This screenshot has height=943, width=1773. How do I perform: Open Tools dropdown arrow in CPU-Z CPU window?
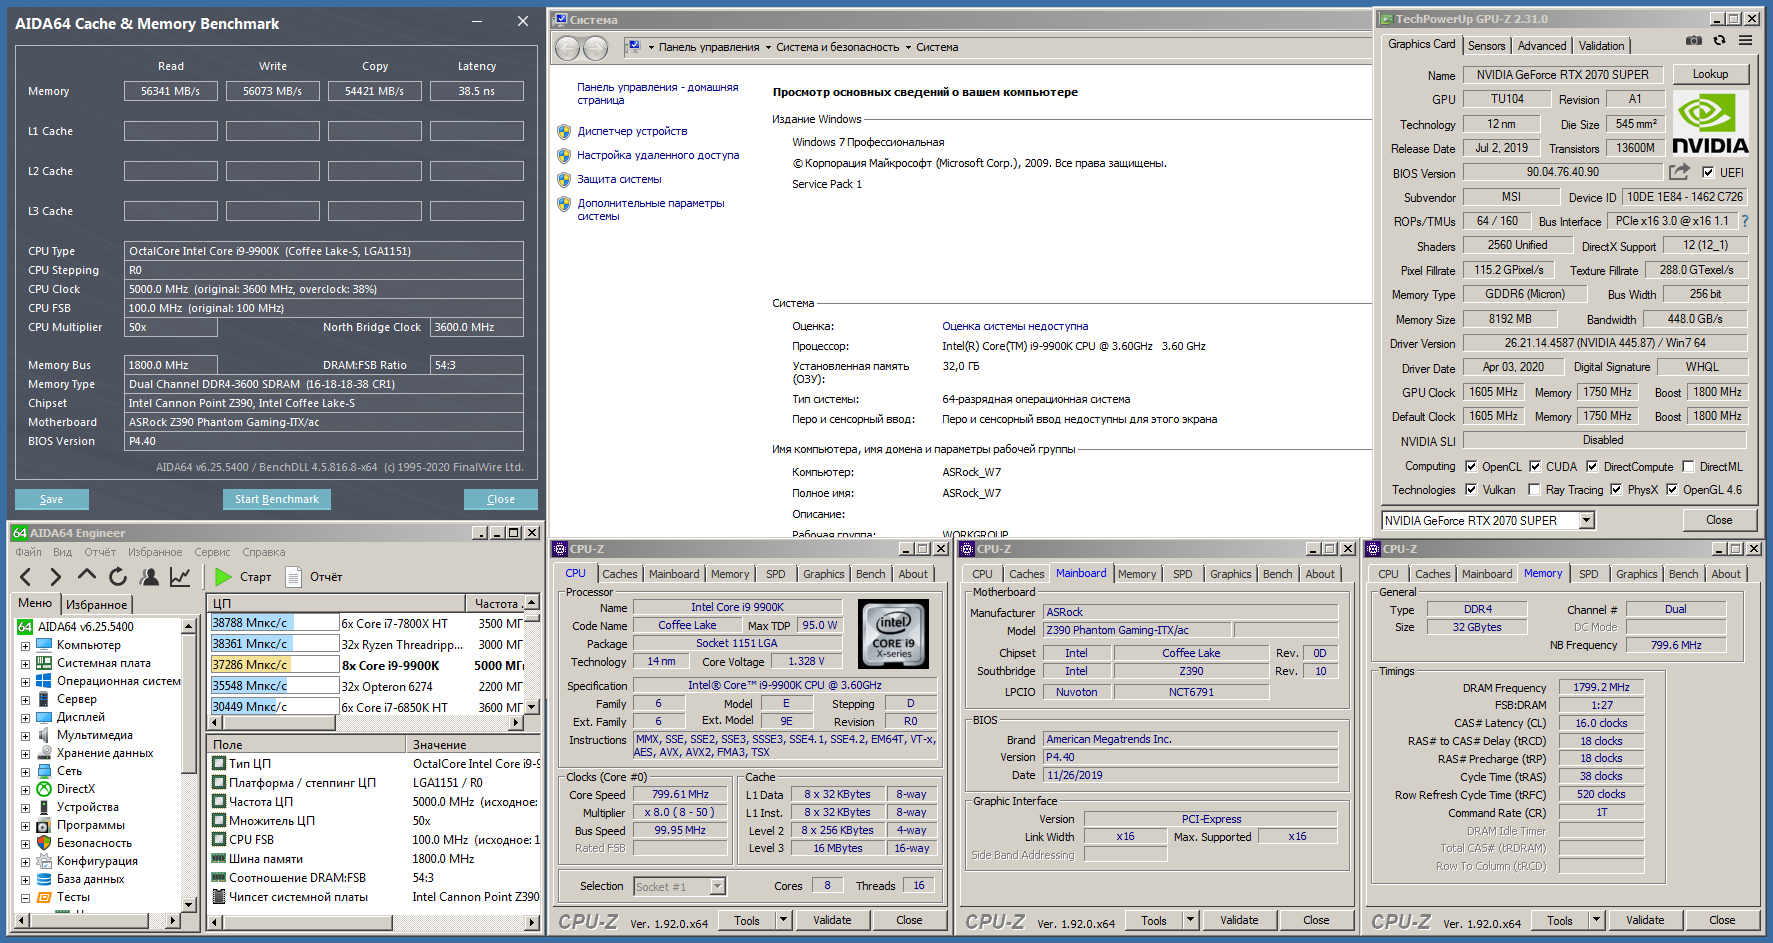784,920
